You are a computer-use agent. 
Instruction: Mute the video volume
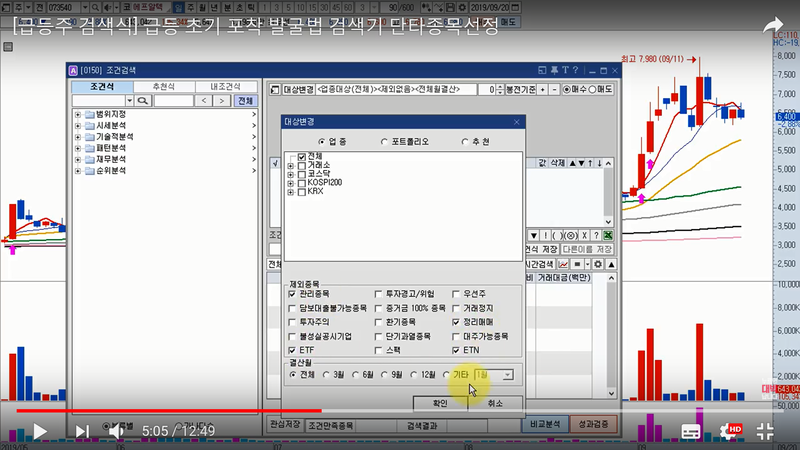click(x=116, y=432)
